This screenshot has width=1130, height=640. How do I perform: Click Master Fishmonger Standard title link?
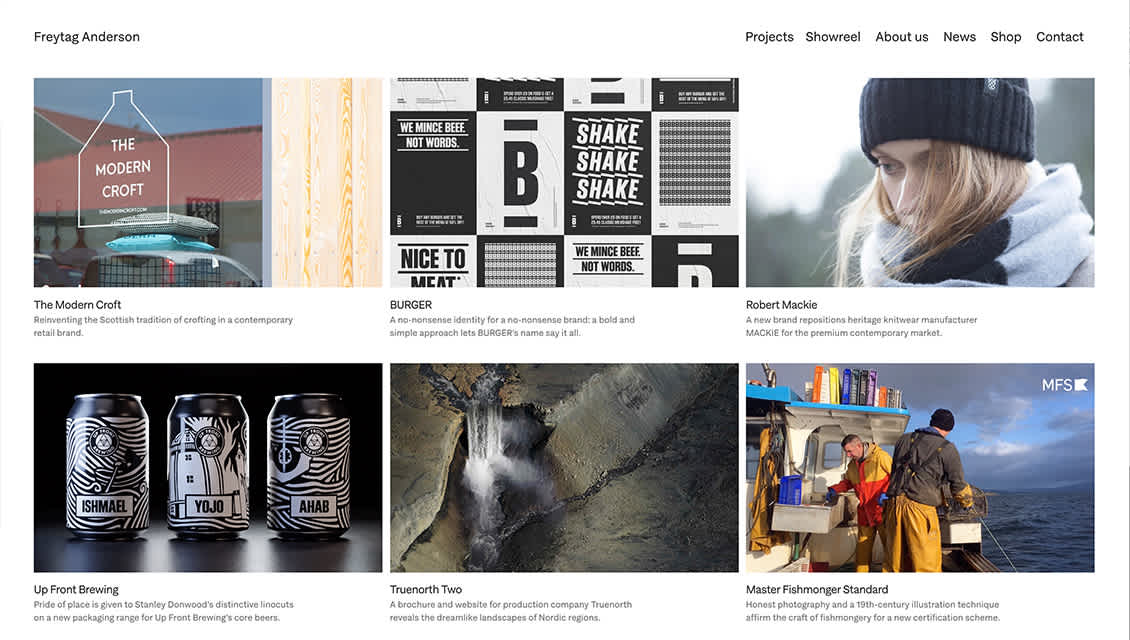[817, 590]
